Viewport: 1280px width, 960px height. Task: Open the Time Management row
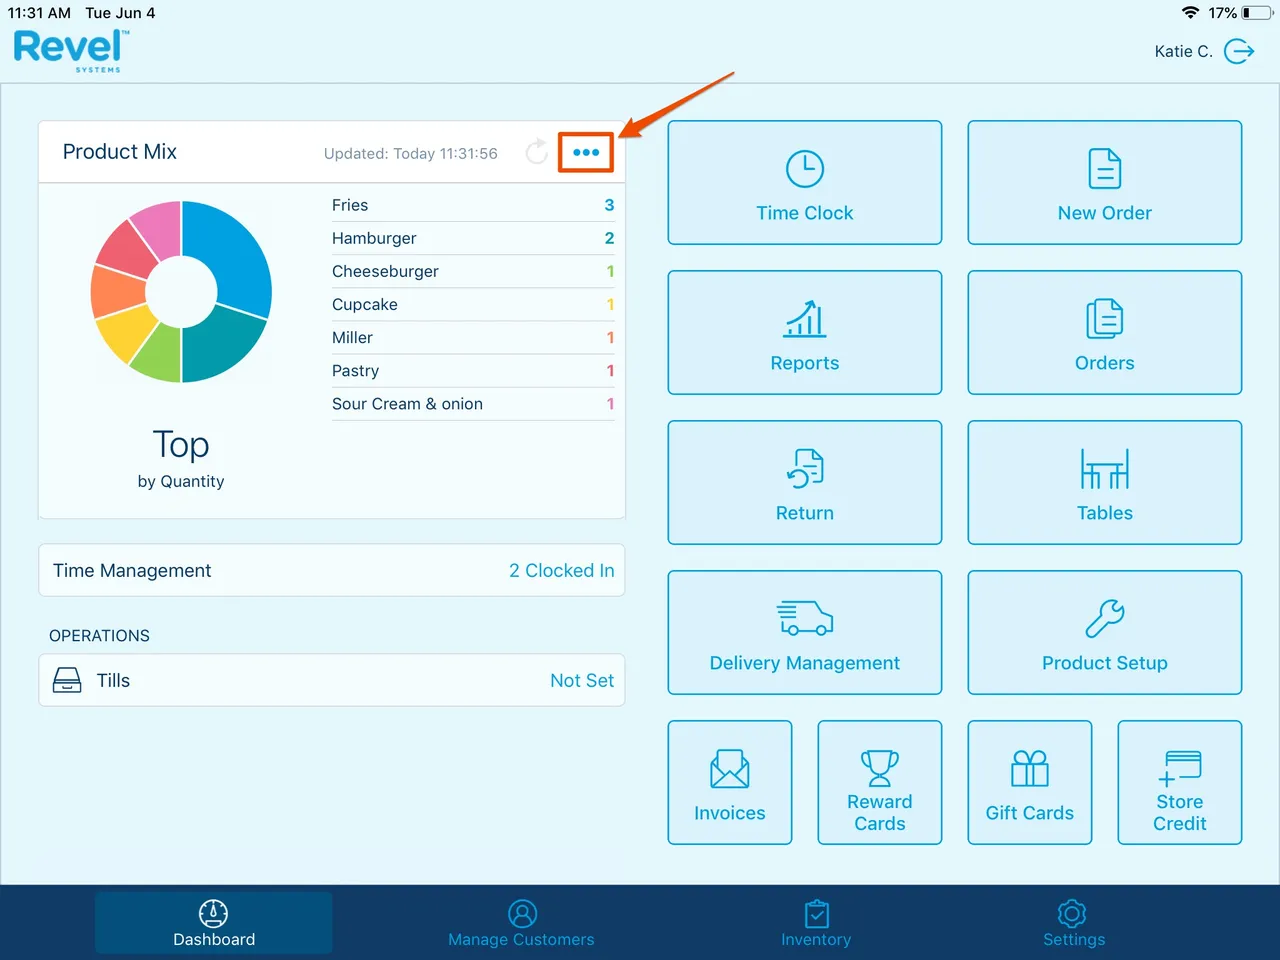[x=332, y=570]
